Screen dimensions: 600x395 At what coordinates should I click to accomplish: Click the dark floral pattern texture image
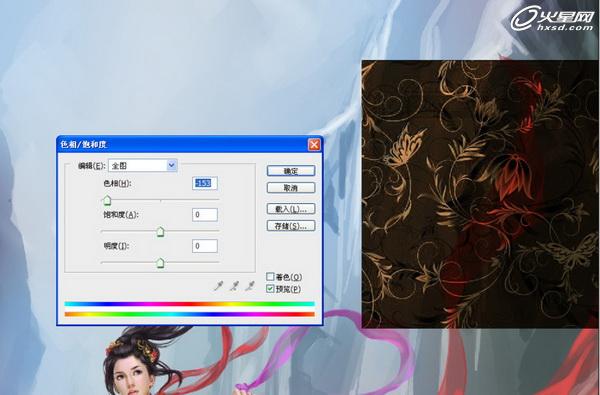coord(481,194)
